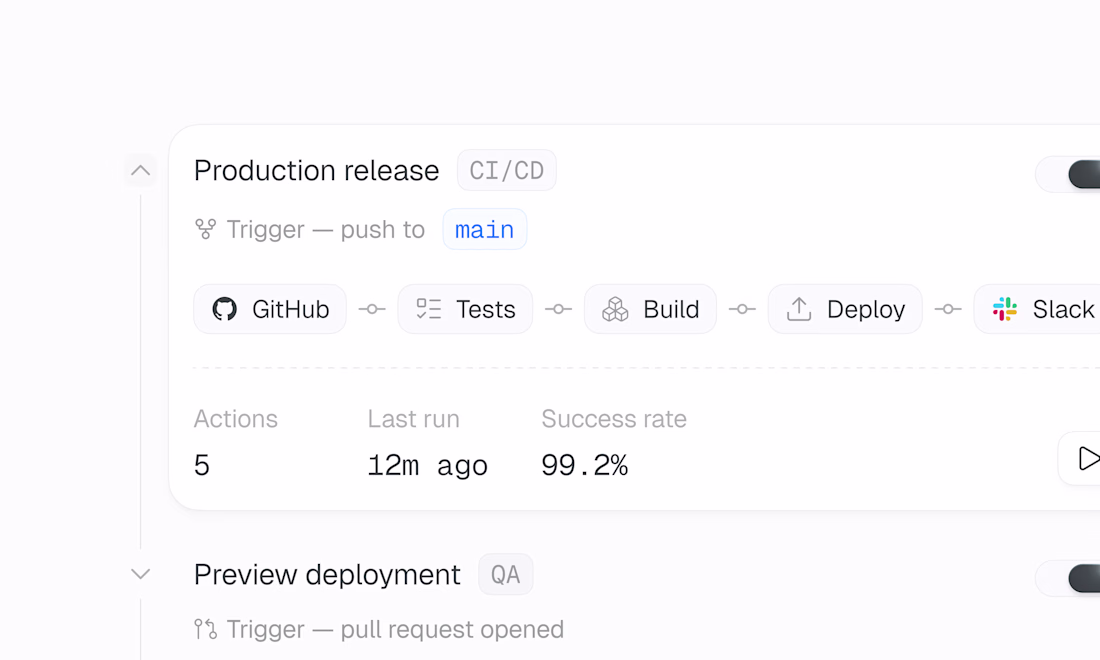Click the Tests checklist icon

point(429,309)
